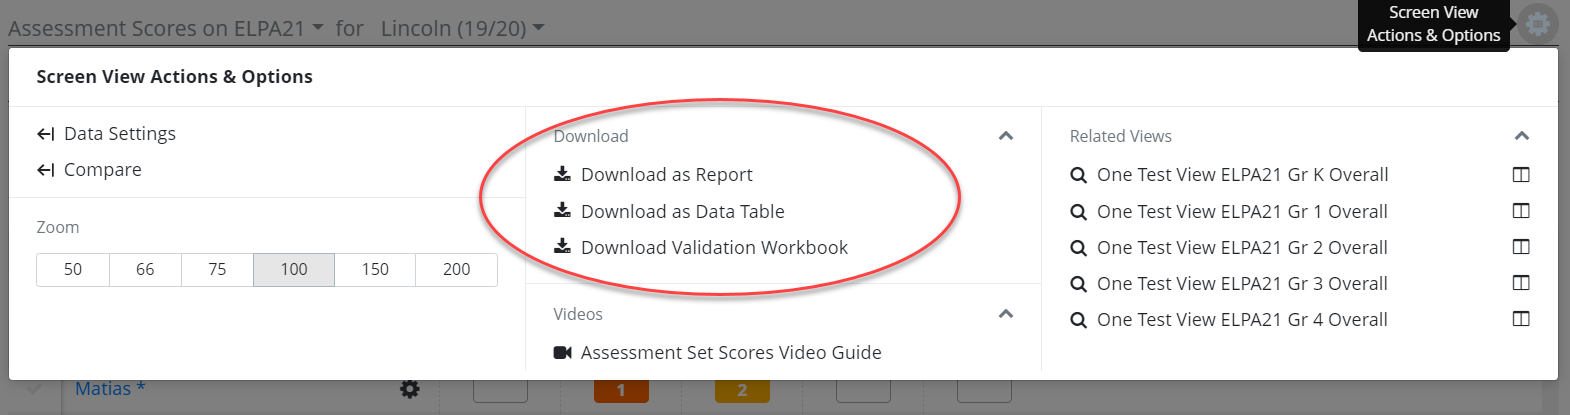Image resolution: width=1570 pixels, height=415 pixels.
Task: Collapse the Download section
Action: coord(1006,136)
